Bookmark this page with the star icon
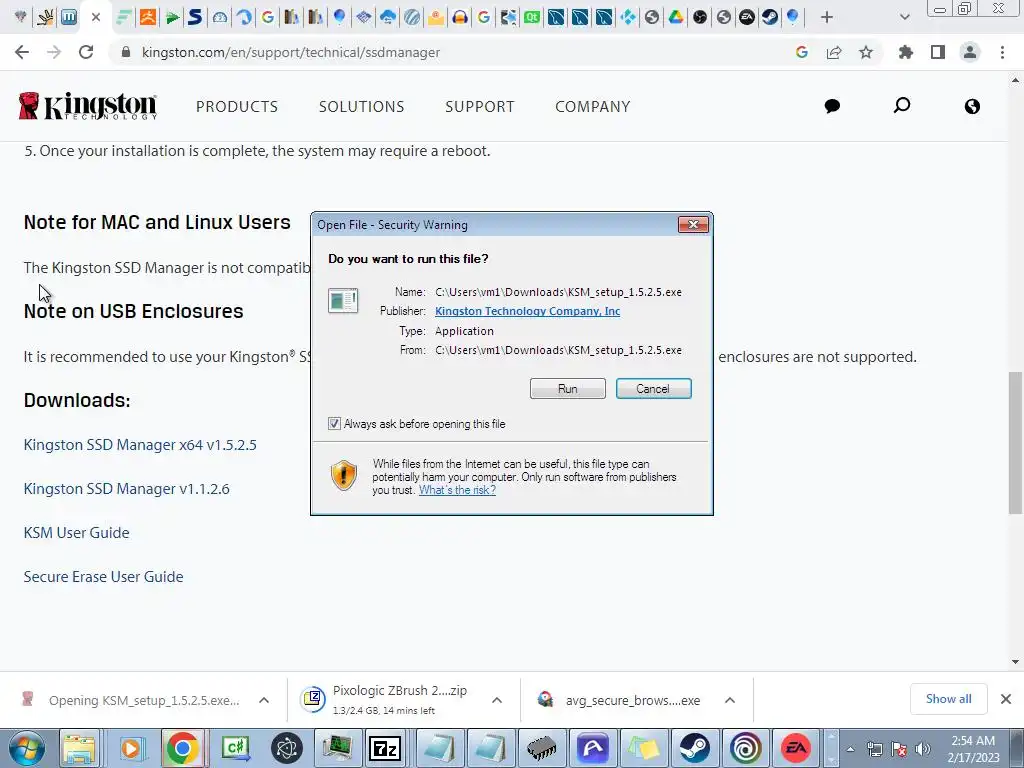This screenshot has height=768, width=1024. [x=866, y=52]
